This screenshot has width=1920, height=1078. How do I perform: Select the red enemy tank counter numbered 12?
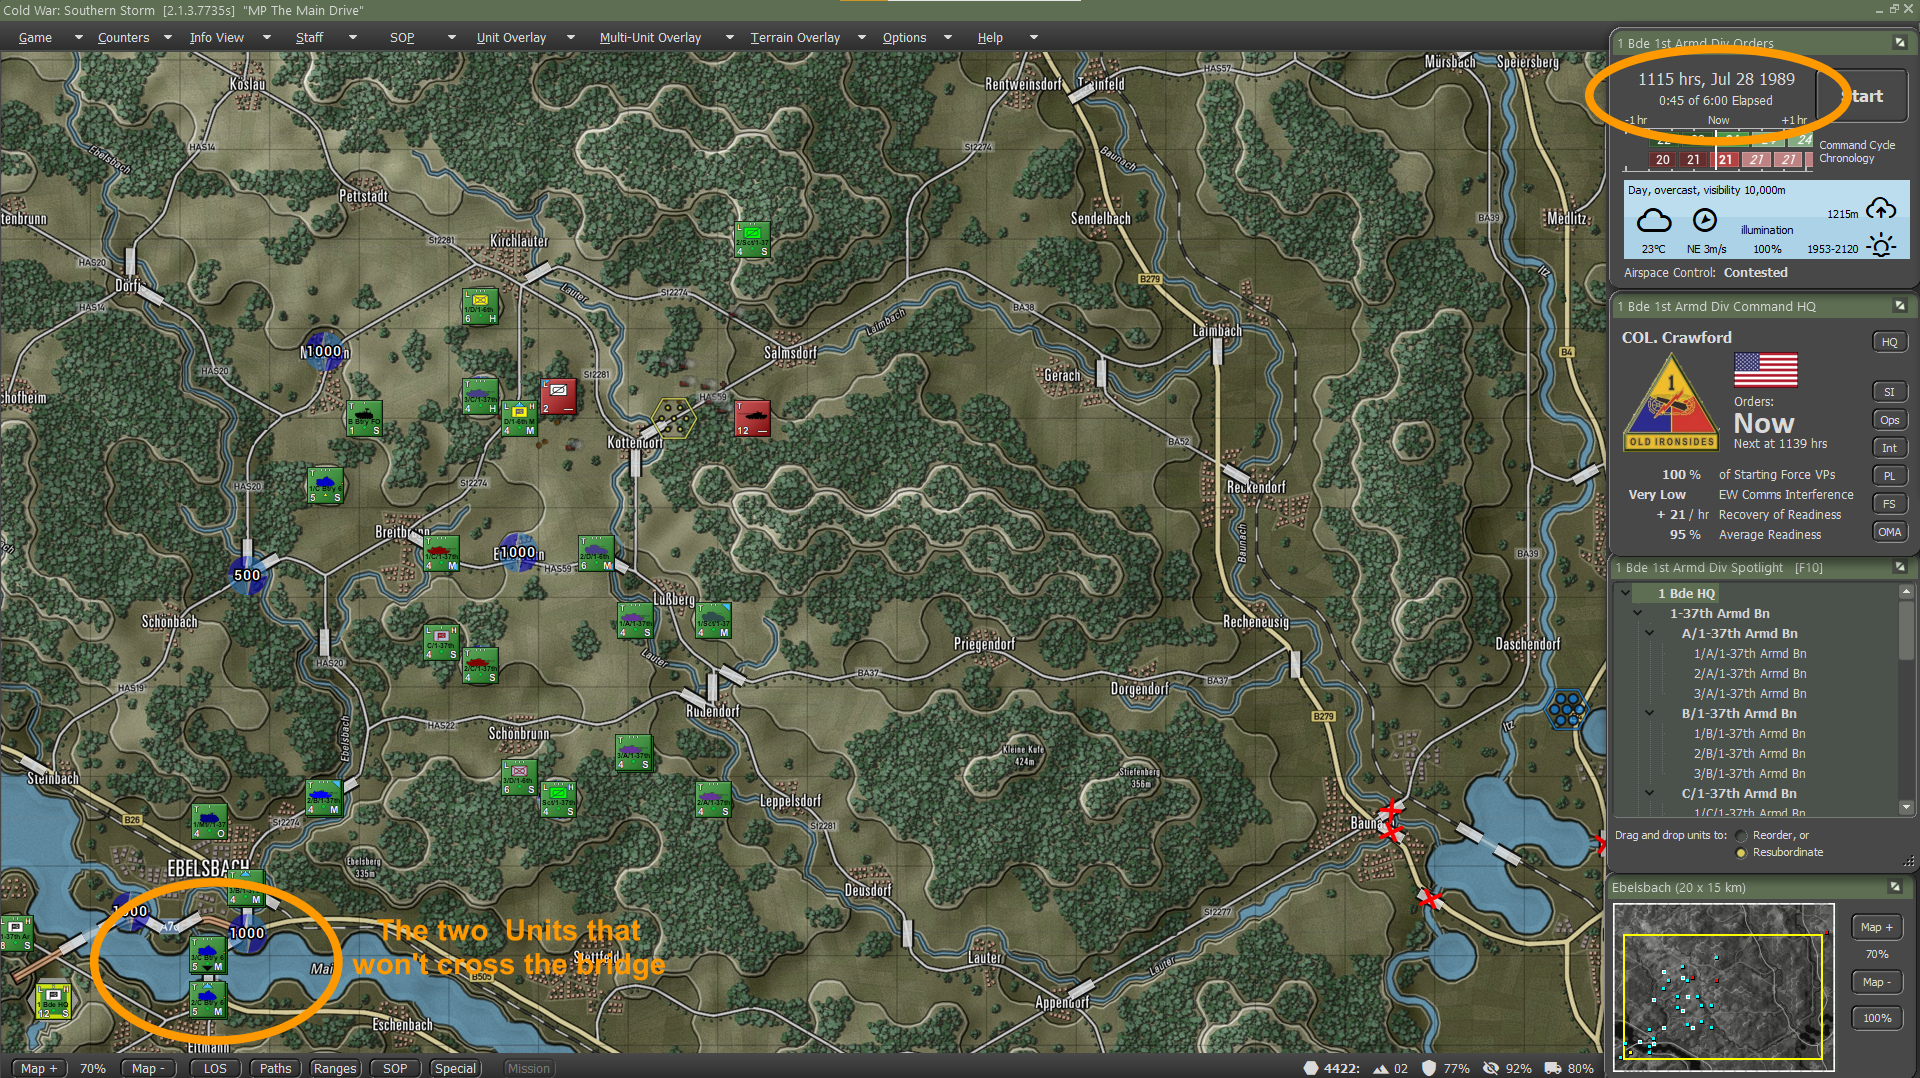coord(752,419)
